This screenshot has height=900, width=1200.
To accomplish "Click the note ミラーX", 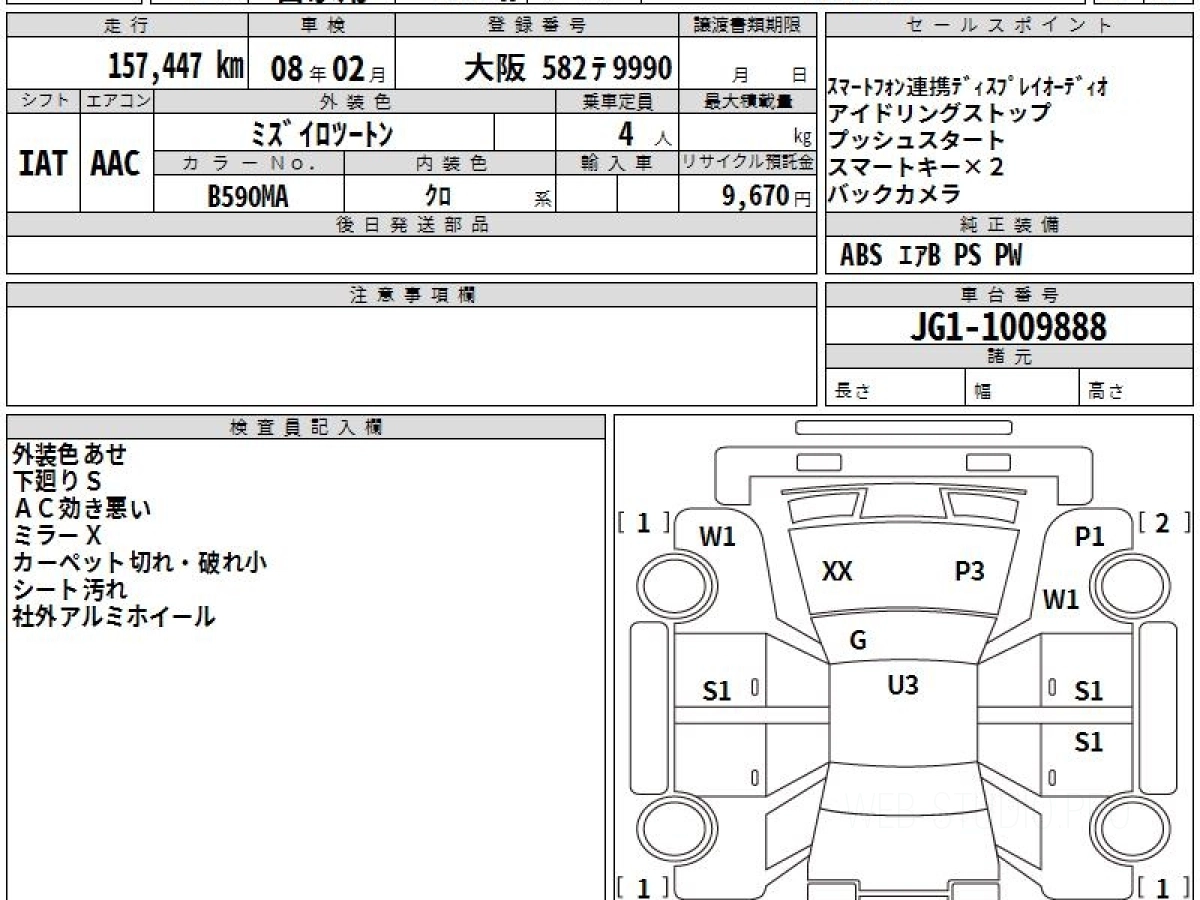I will (x=57, y=536).
